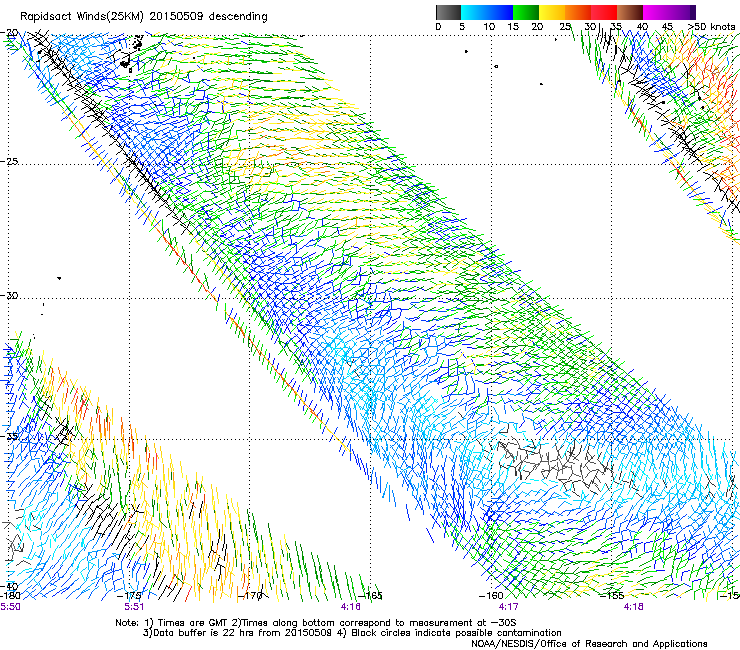Click the cyan 5-10 knots legend swatch
The image size is (740, 650).
click(474, 12)
